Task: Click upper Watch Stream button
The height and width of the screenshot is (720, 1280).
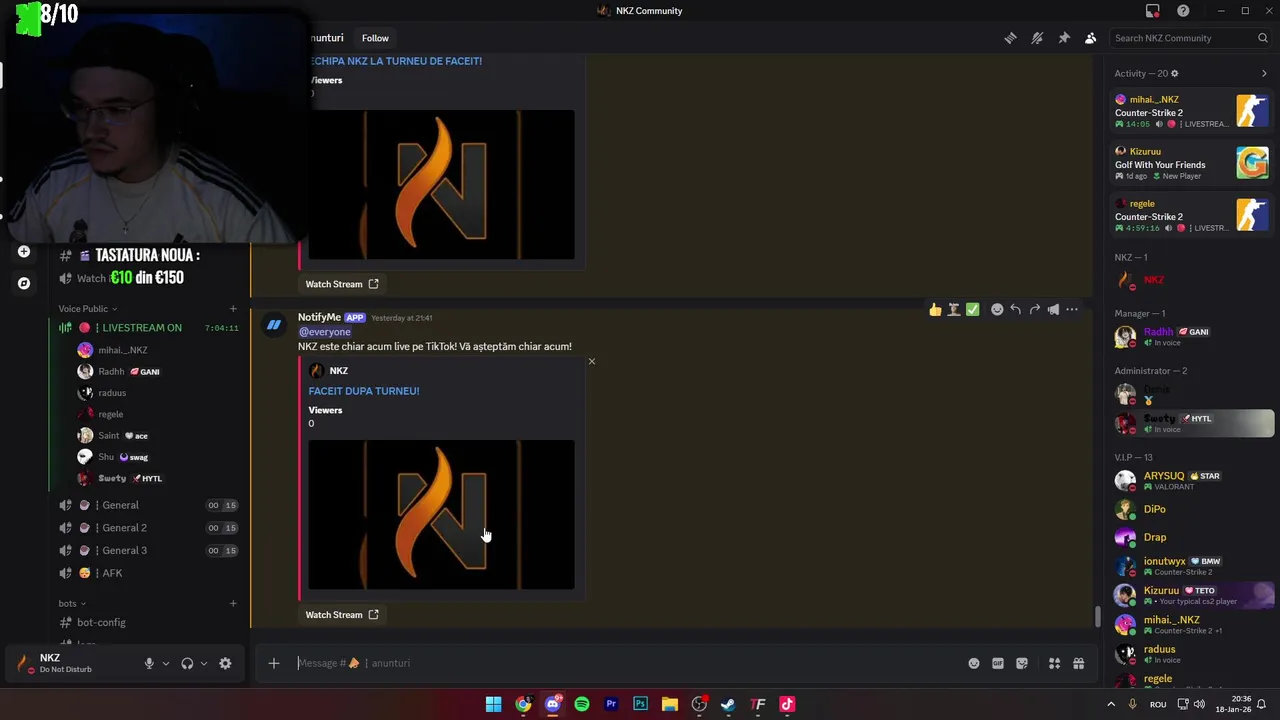Action: [342, 284]
